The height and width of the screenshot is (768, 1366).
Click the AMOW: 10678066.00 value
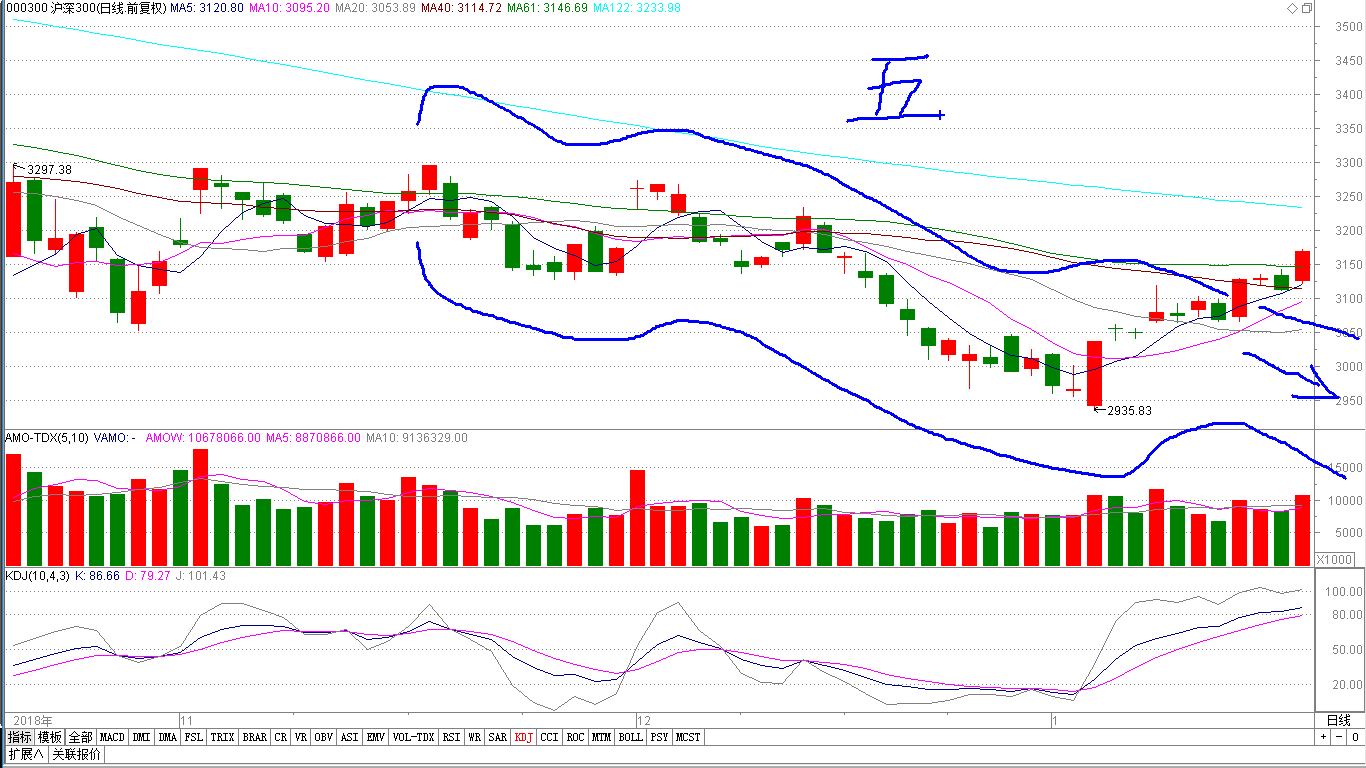pyautogui.click(x=203, y=438)
